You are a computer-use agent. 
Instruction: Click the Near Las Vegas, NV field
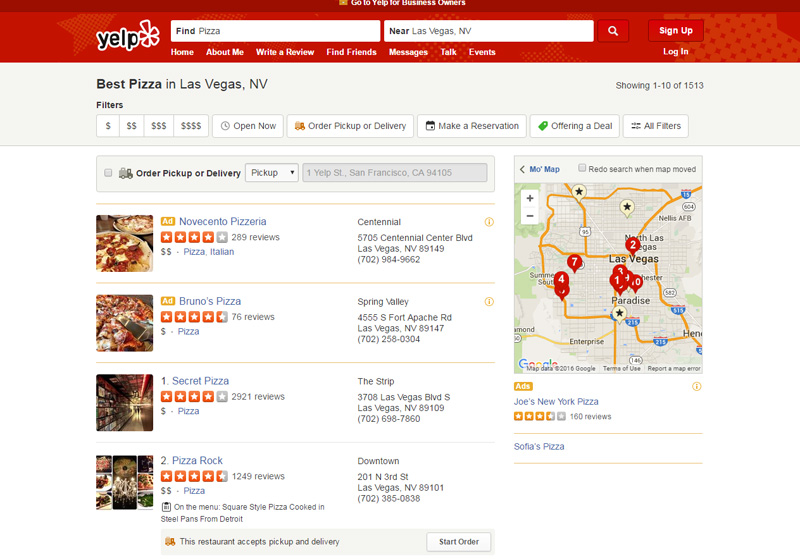pyautogui.click(x=489, y=31)
